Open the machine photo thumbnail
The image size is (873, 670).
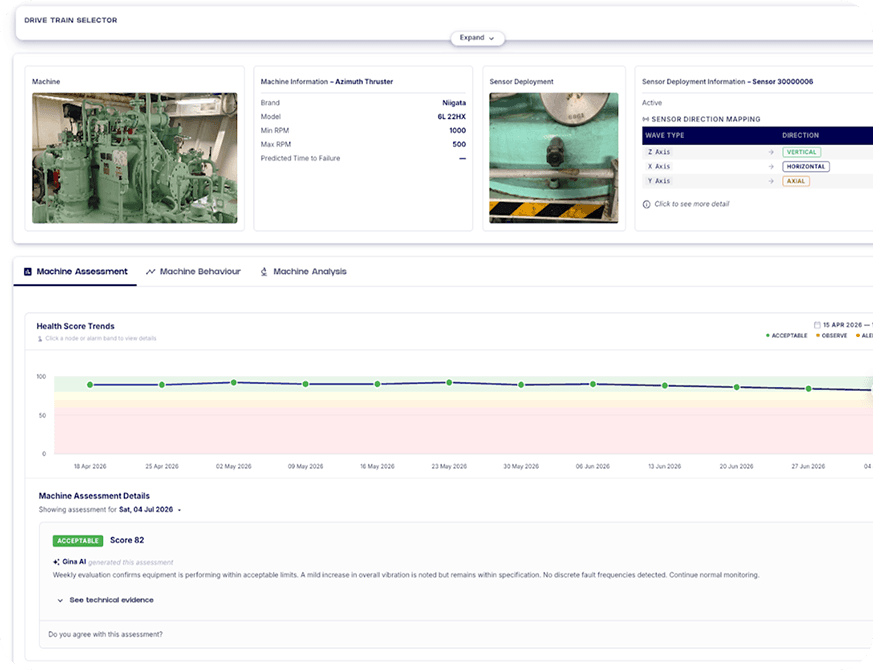135,158
